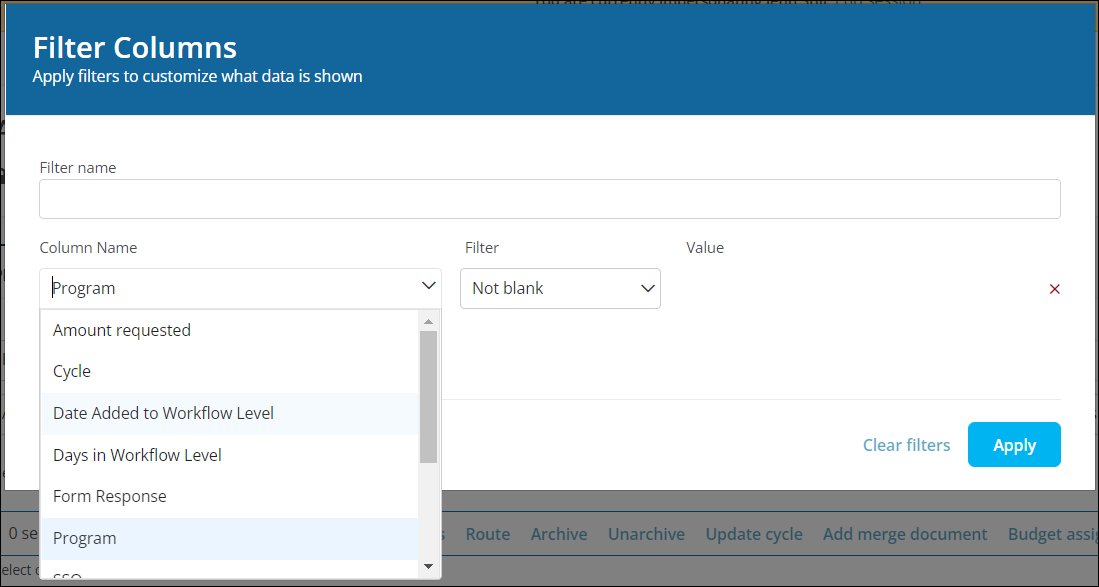The width and height of the screenshot is (1099, 587).
Task: Click Route in the bottom toolbar
Action: (x=488, y=534)
